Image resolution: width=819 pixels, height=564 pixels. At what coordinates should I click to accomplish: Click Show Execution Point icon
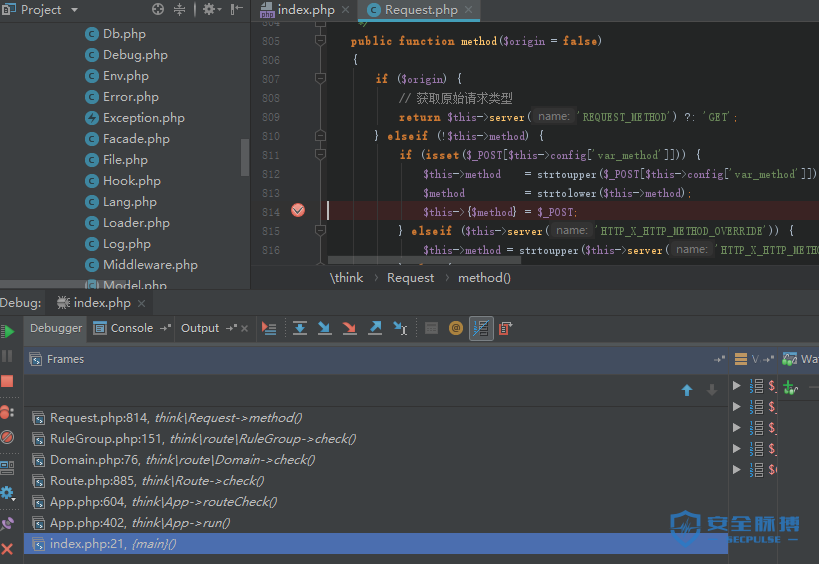[x=268, y=328]
